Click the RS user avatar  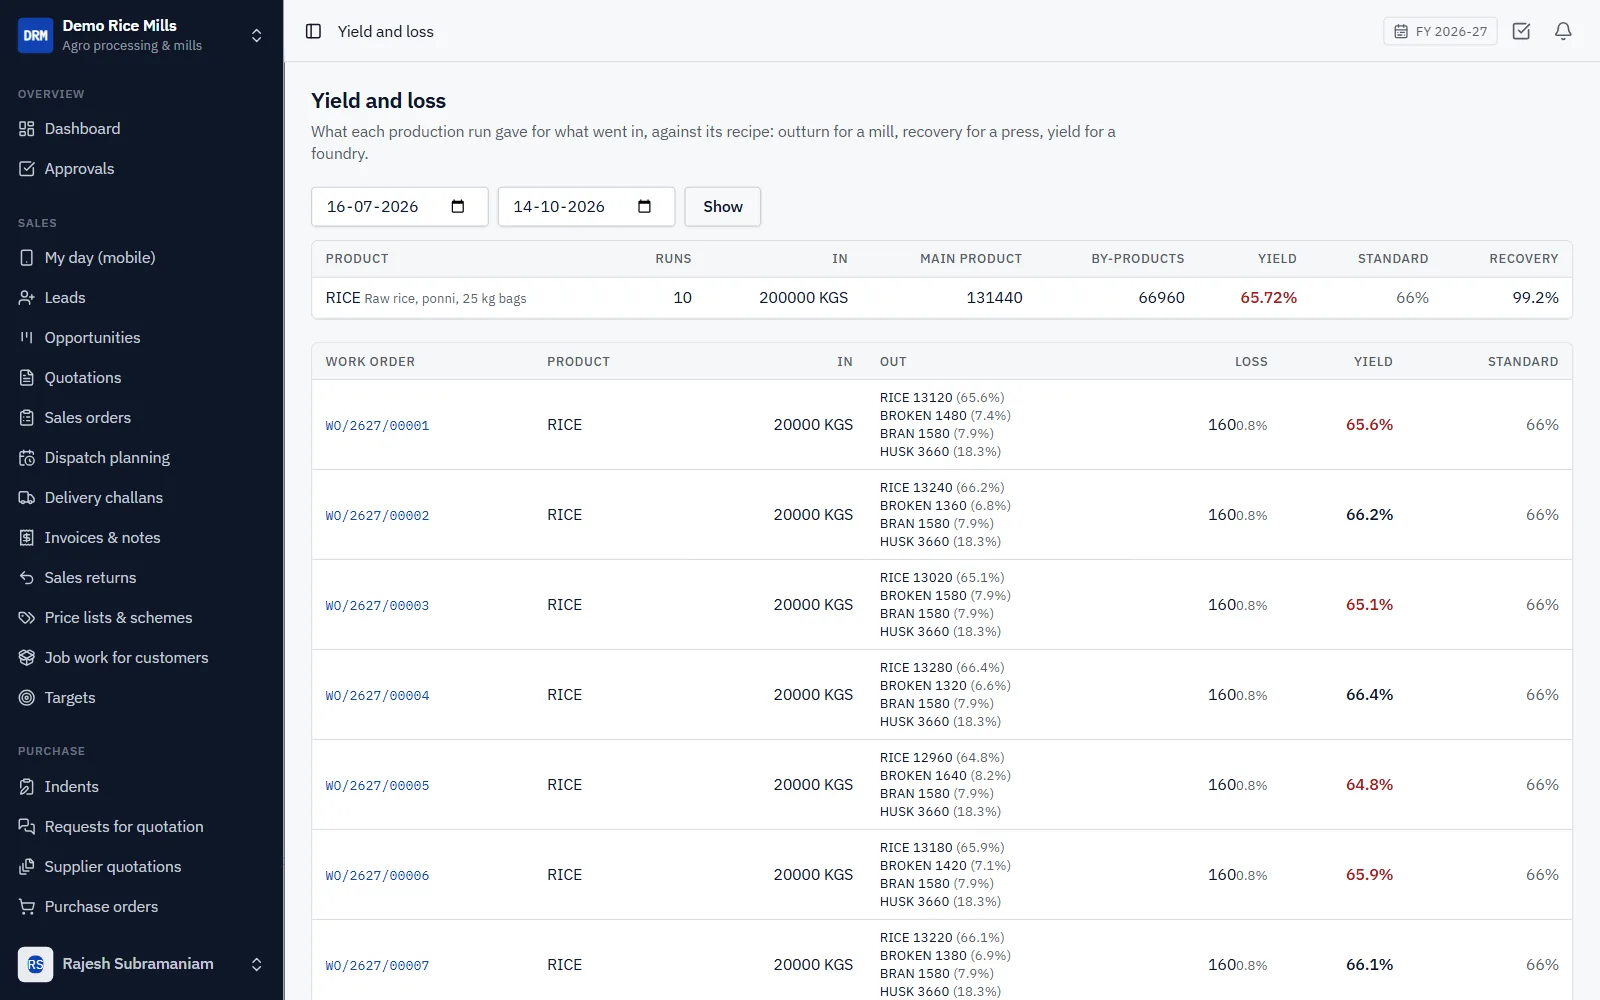(x=35, y=964)
